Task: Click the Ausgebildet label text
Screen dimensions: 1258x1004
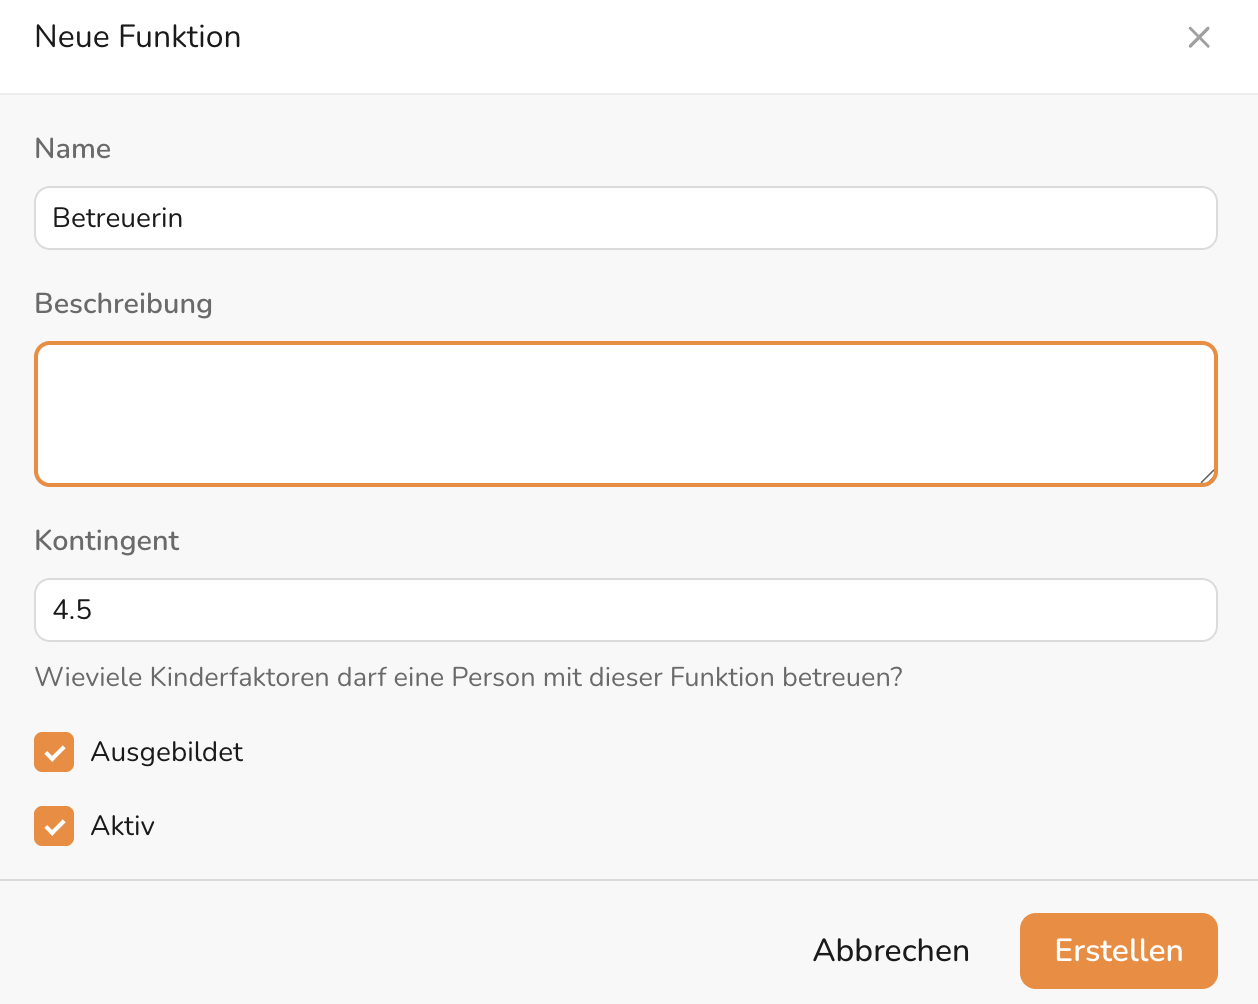Action: pos(167,752)
